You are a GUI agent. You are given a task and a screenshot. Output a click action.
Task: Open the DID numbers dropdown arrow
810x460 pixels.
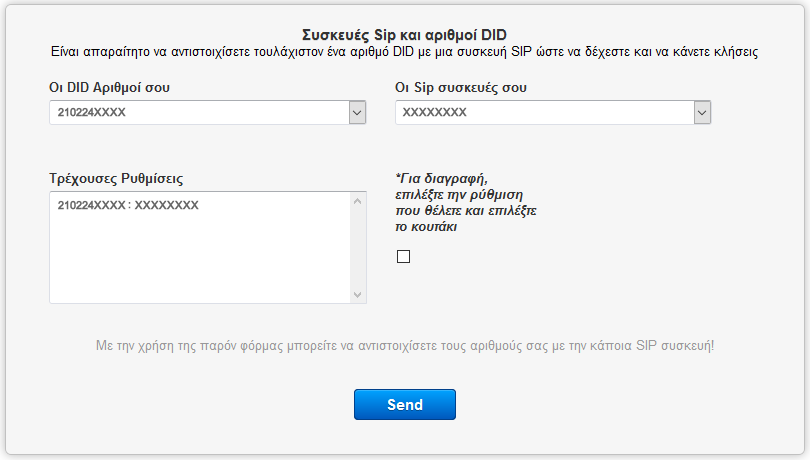pos(357,113)
